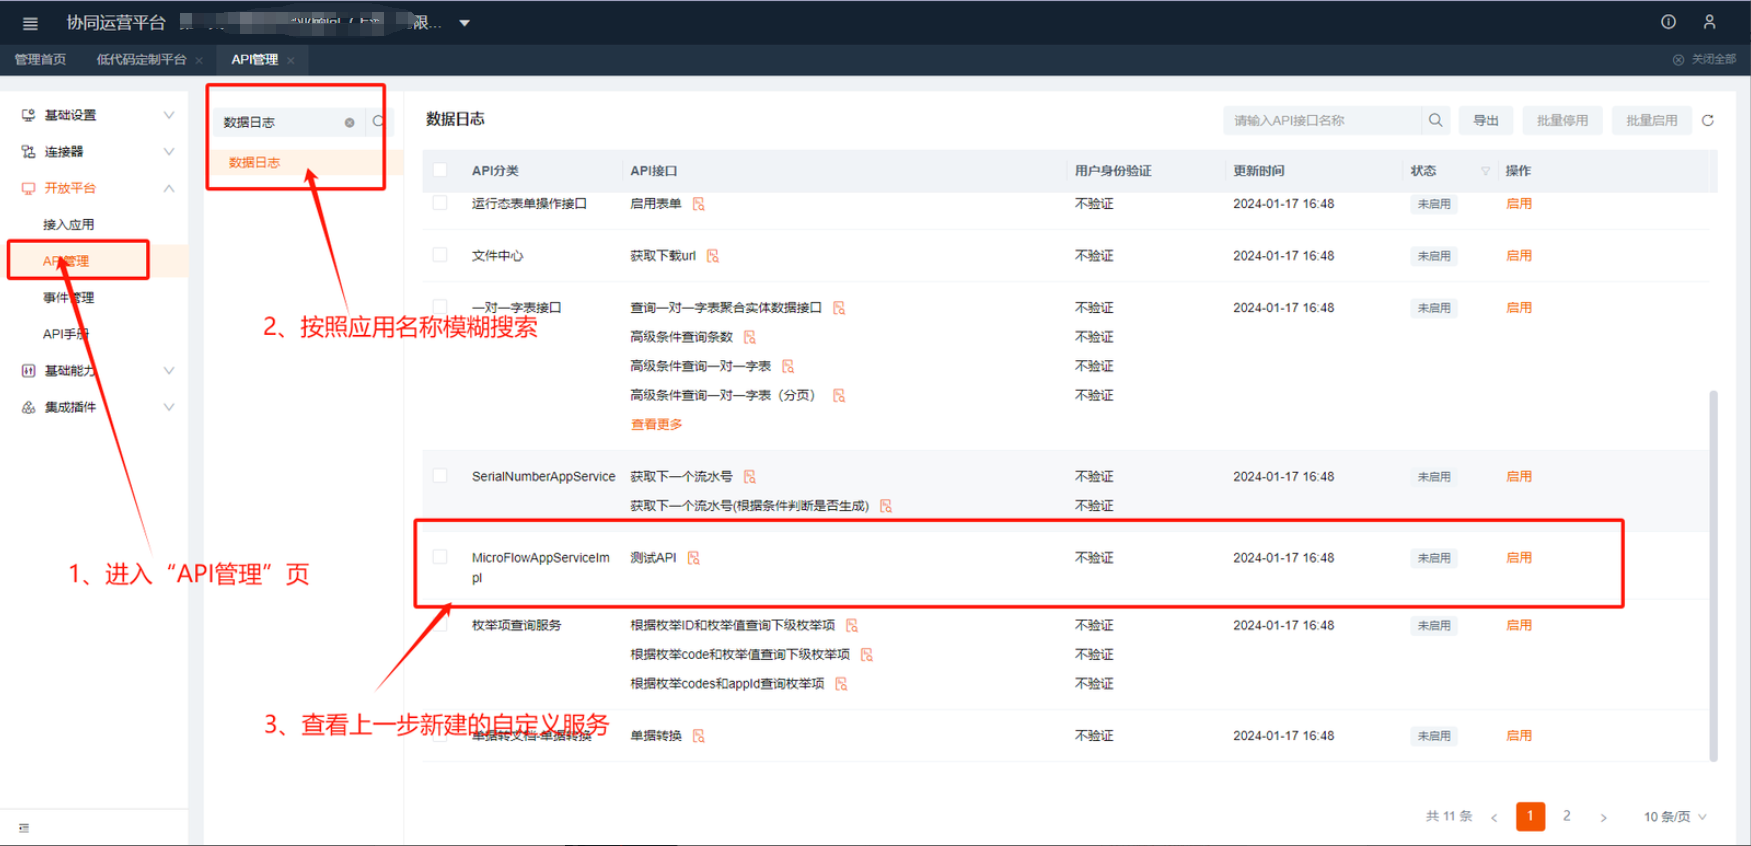Click the 导出 button
This screenshot has height=846, width=1751.
pyautogui.click(x=1485, y=120)
